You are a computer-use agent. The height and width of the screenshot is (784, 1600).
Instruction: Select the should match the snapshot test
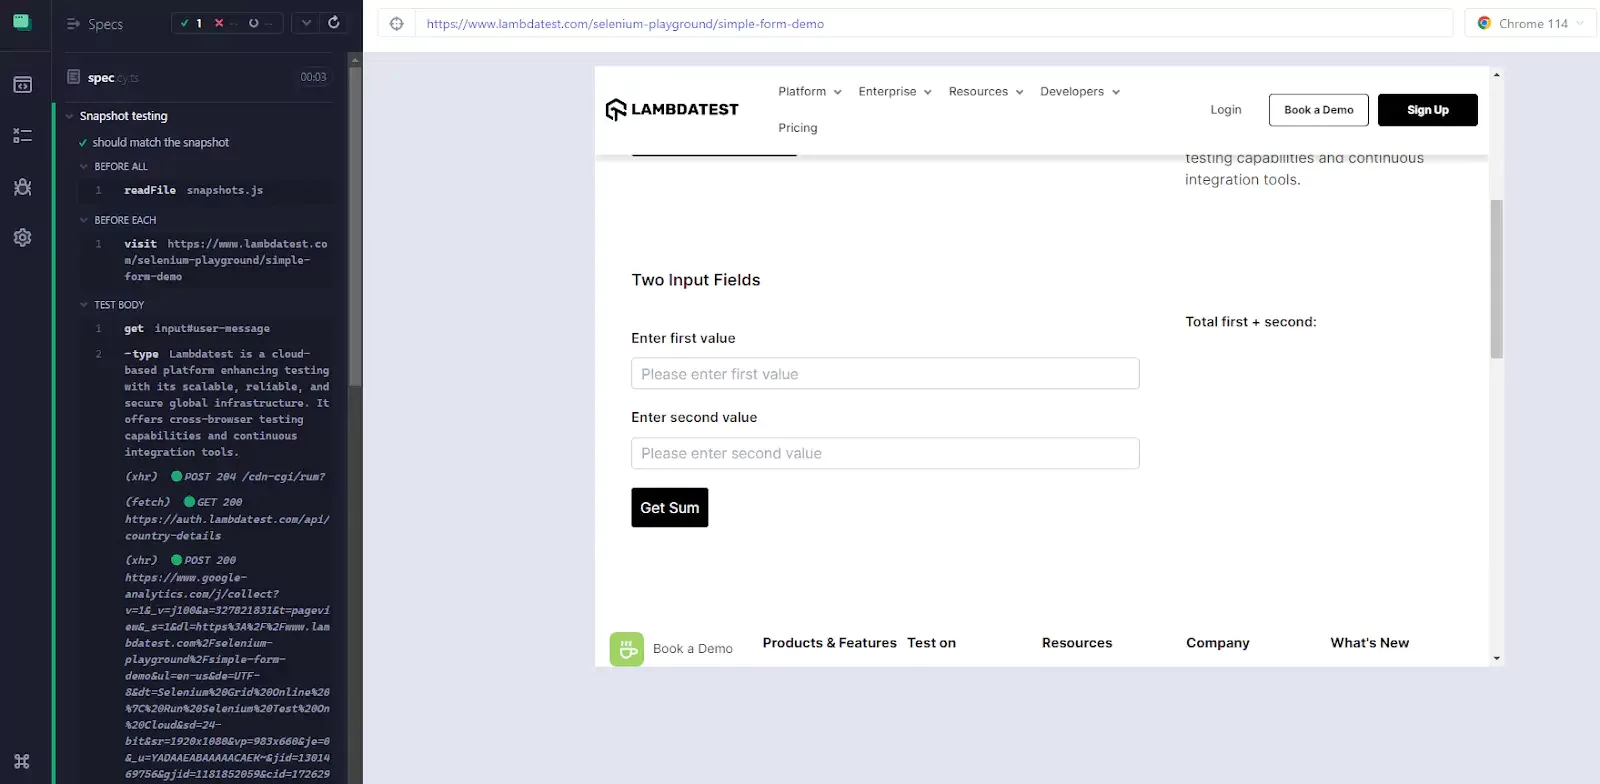161,143
